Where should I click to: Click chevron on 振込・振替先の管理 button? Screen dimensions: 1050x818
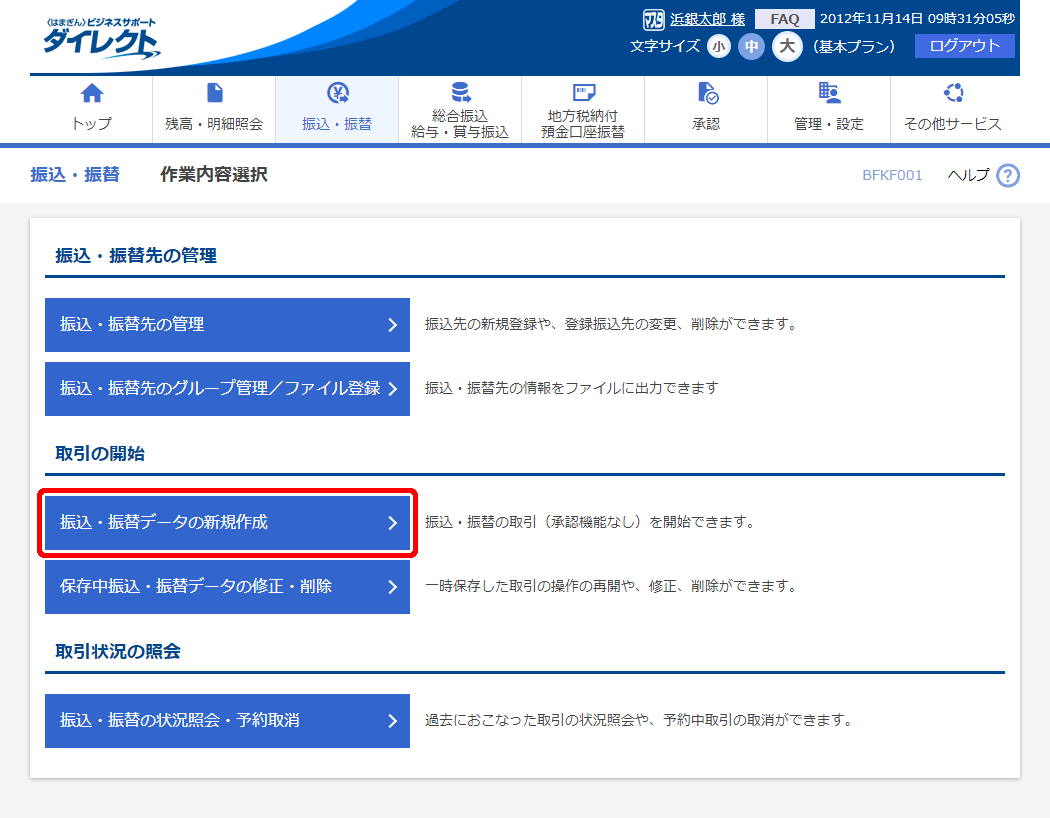(x=393, y=325)
